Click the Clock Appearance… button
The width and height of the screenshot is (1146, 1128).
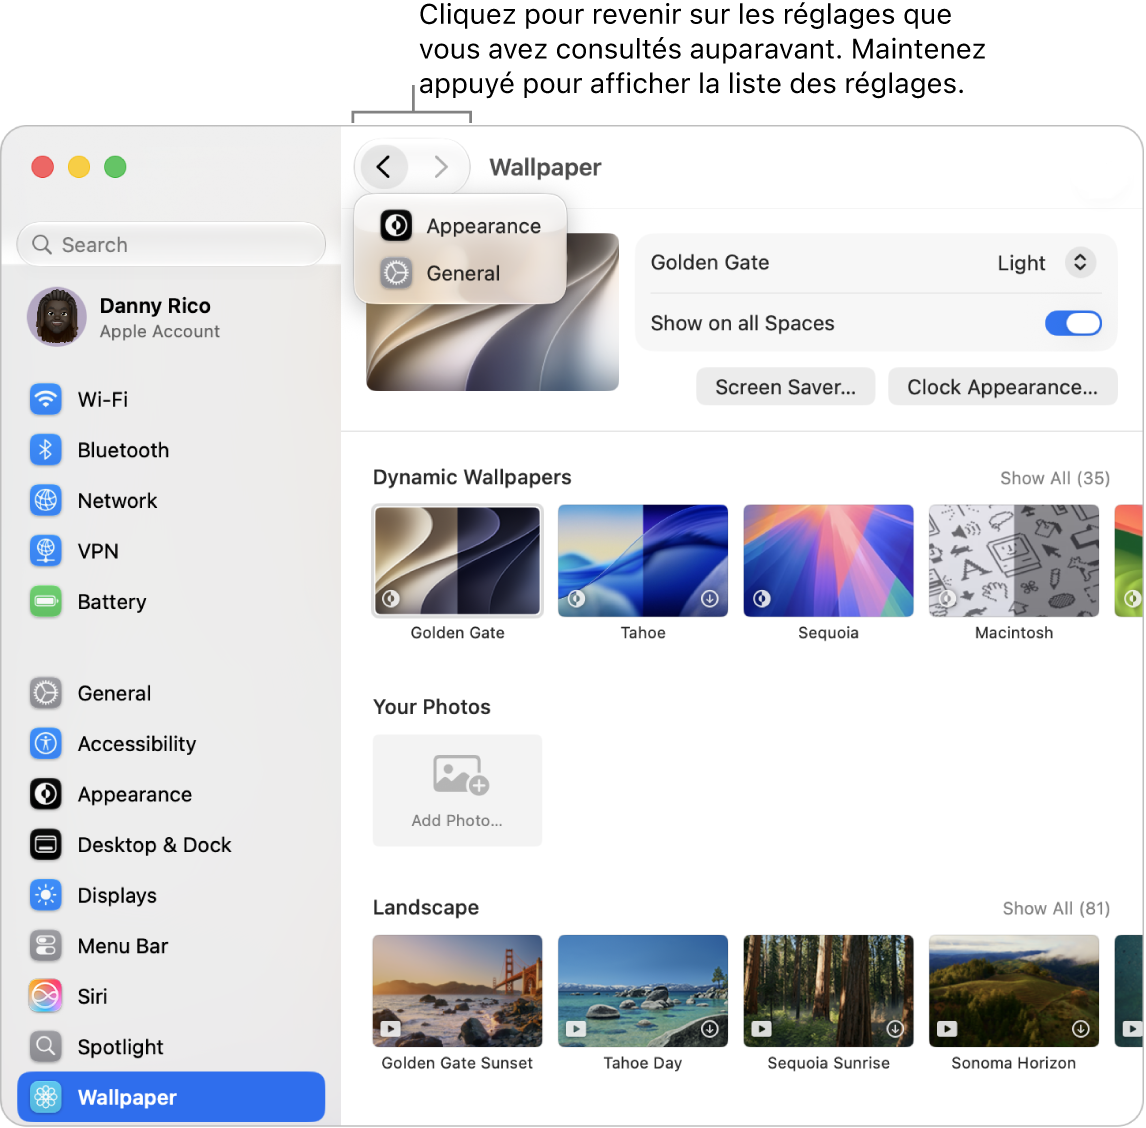click(1002, 387)
